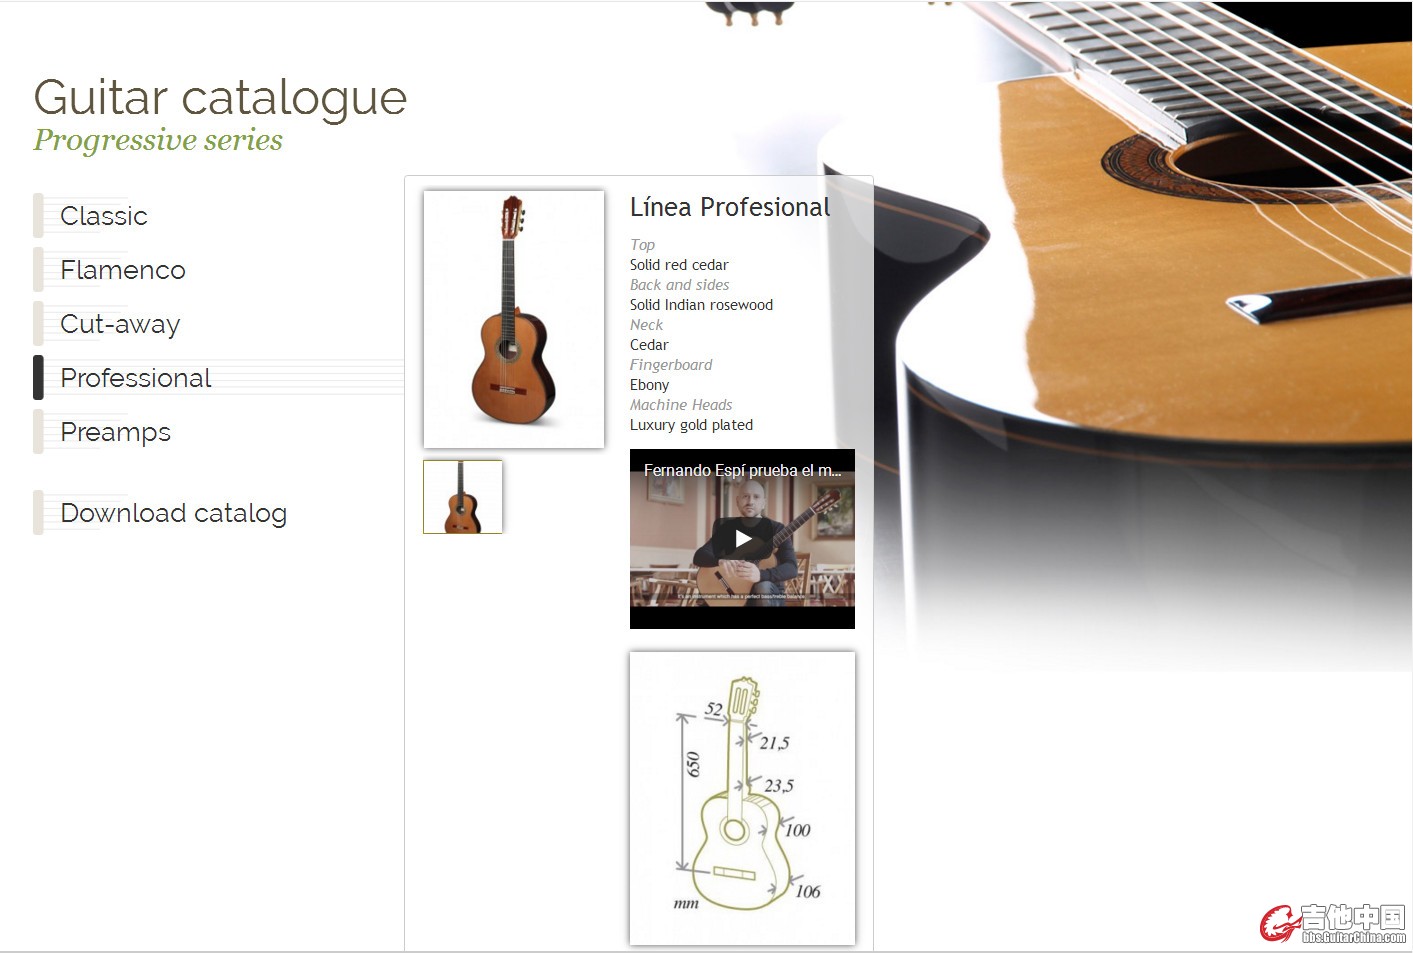Click the Download catalog link
Screen dimensions: 1413x953
(174, 513)
